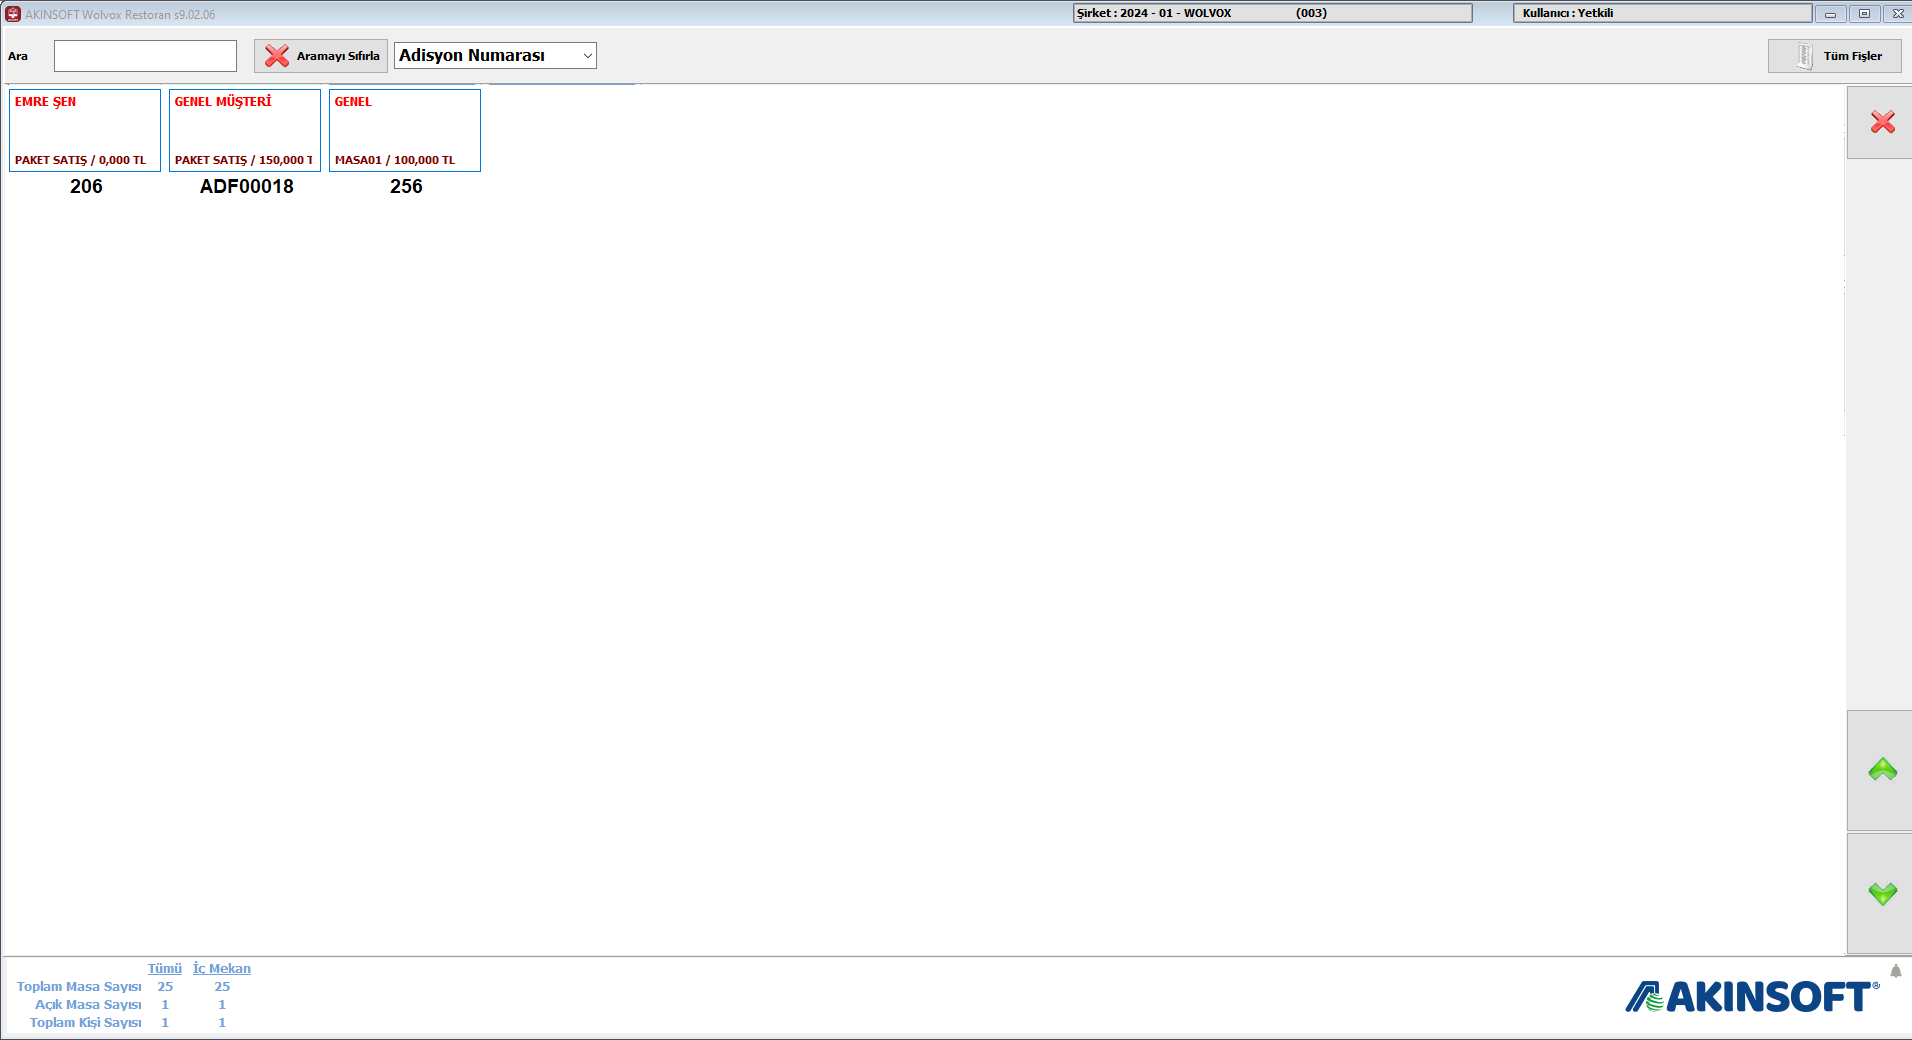Select the GENEL MASA01 order card
This screenshot has height=1040, width=1912.
(405, 130)
